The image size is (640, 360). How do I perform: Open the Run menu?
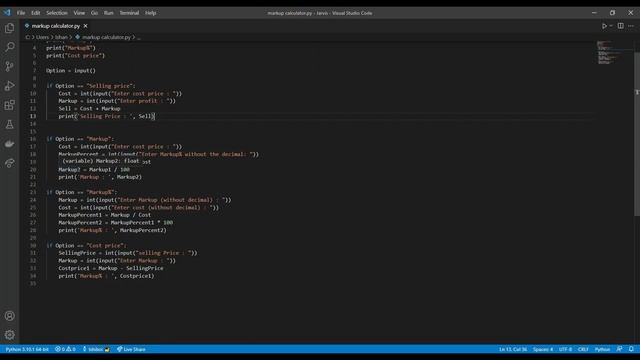click(x=109, y=13)
